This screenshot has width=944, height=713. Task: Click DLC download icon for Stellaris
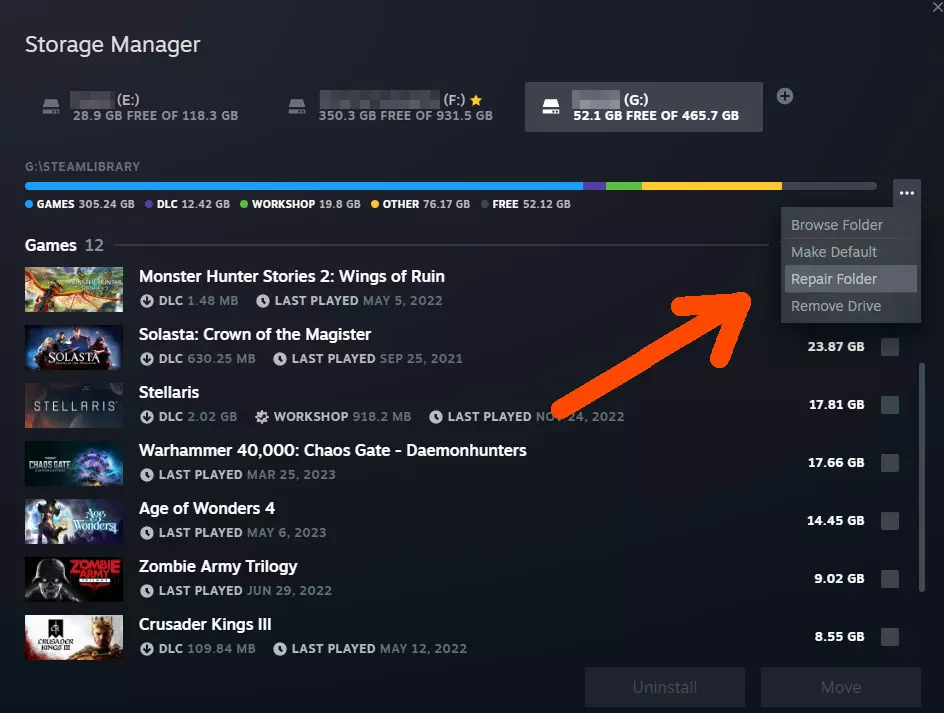coord(147,417)
